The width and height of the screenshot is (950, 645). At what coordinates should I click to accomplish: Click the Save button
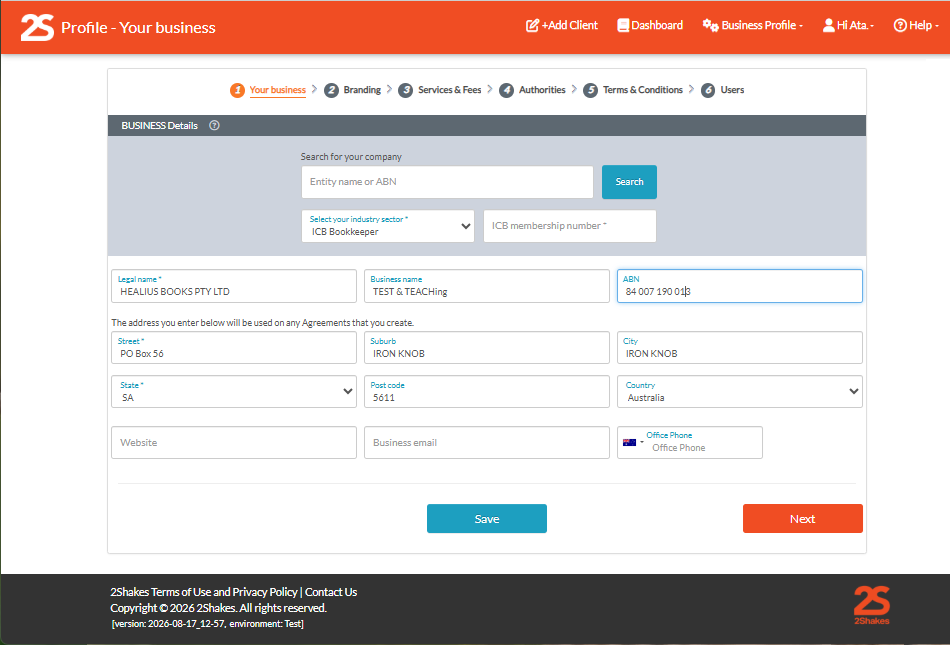(x=487, y=519)
